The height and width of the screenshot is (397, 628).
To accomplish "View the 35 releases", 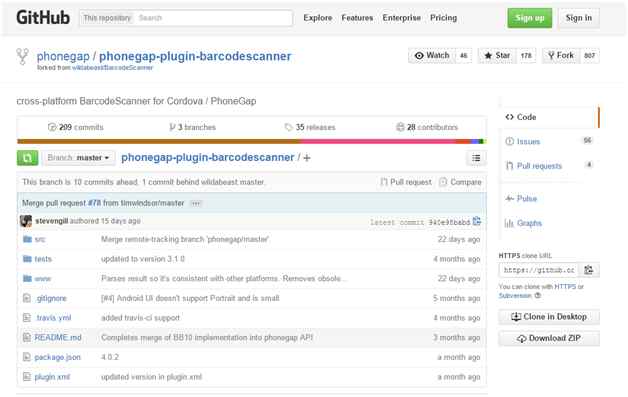I will tap(310, 127).
